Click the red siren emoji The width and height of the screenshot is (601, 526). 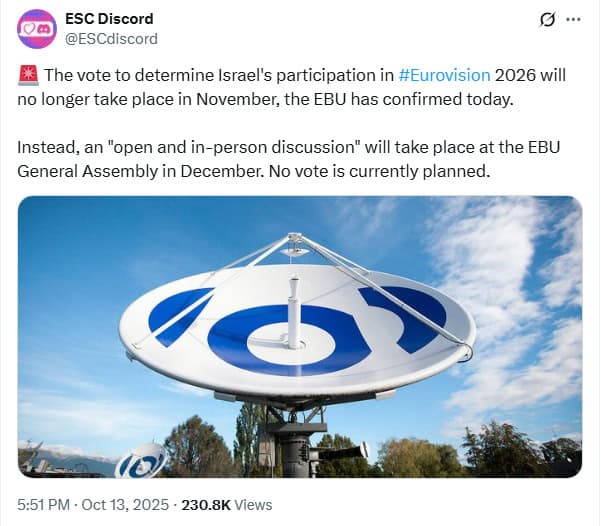click(x=27, y=75)
